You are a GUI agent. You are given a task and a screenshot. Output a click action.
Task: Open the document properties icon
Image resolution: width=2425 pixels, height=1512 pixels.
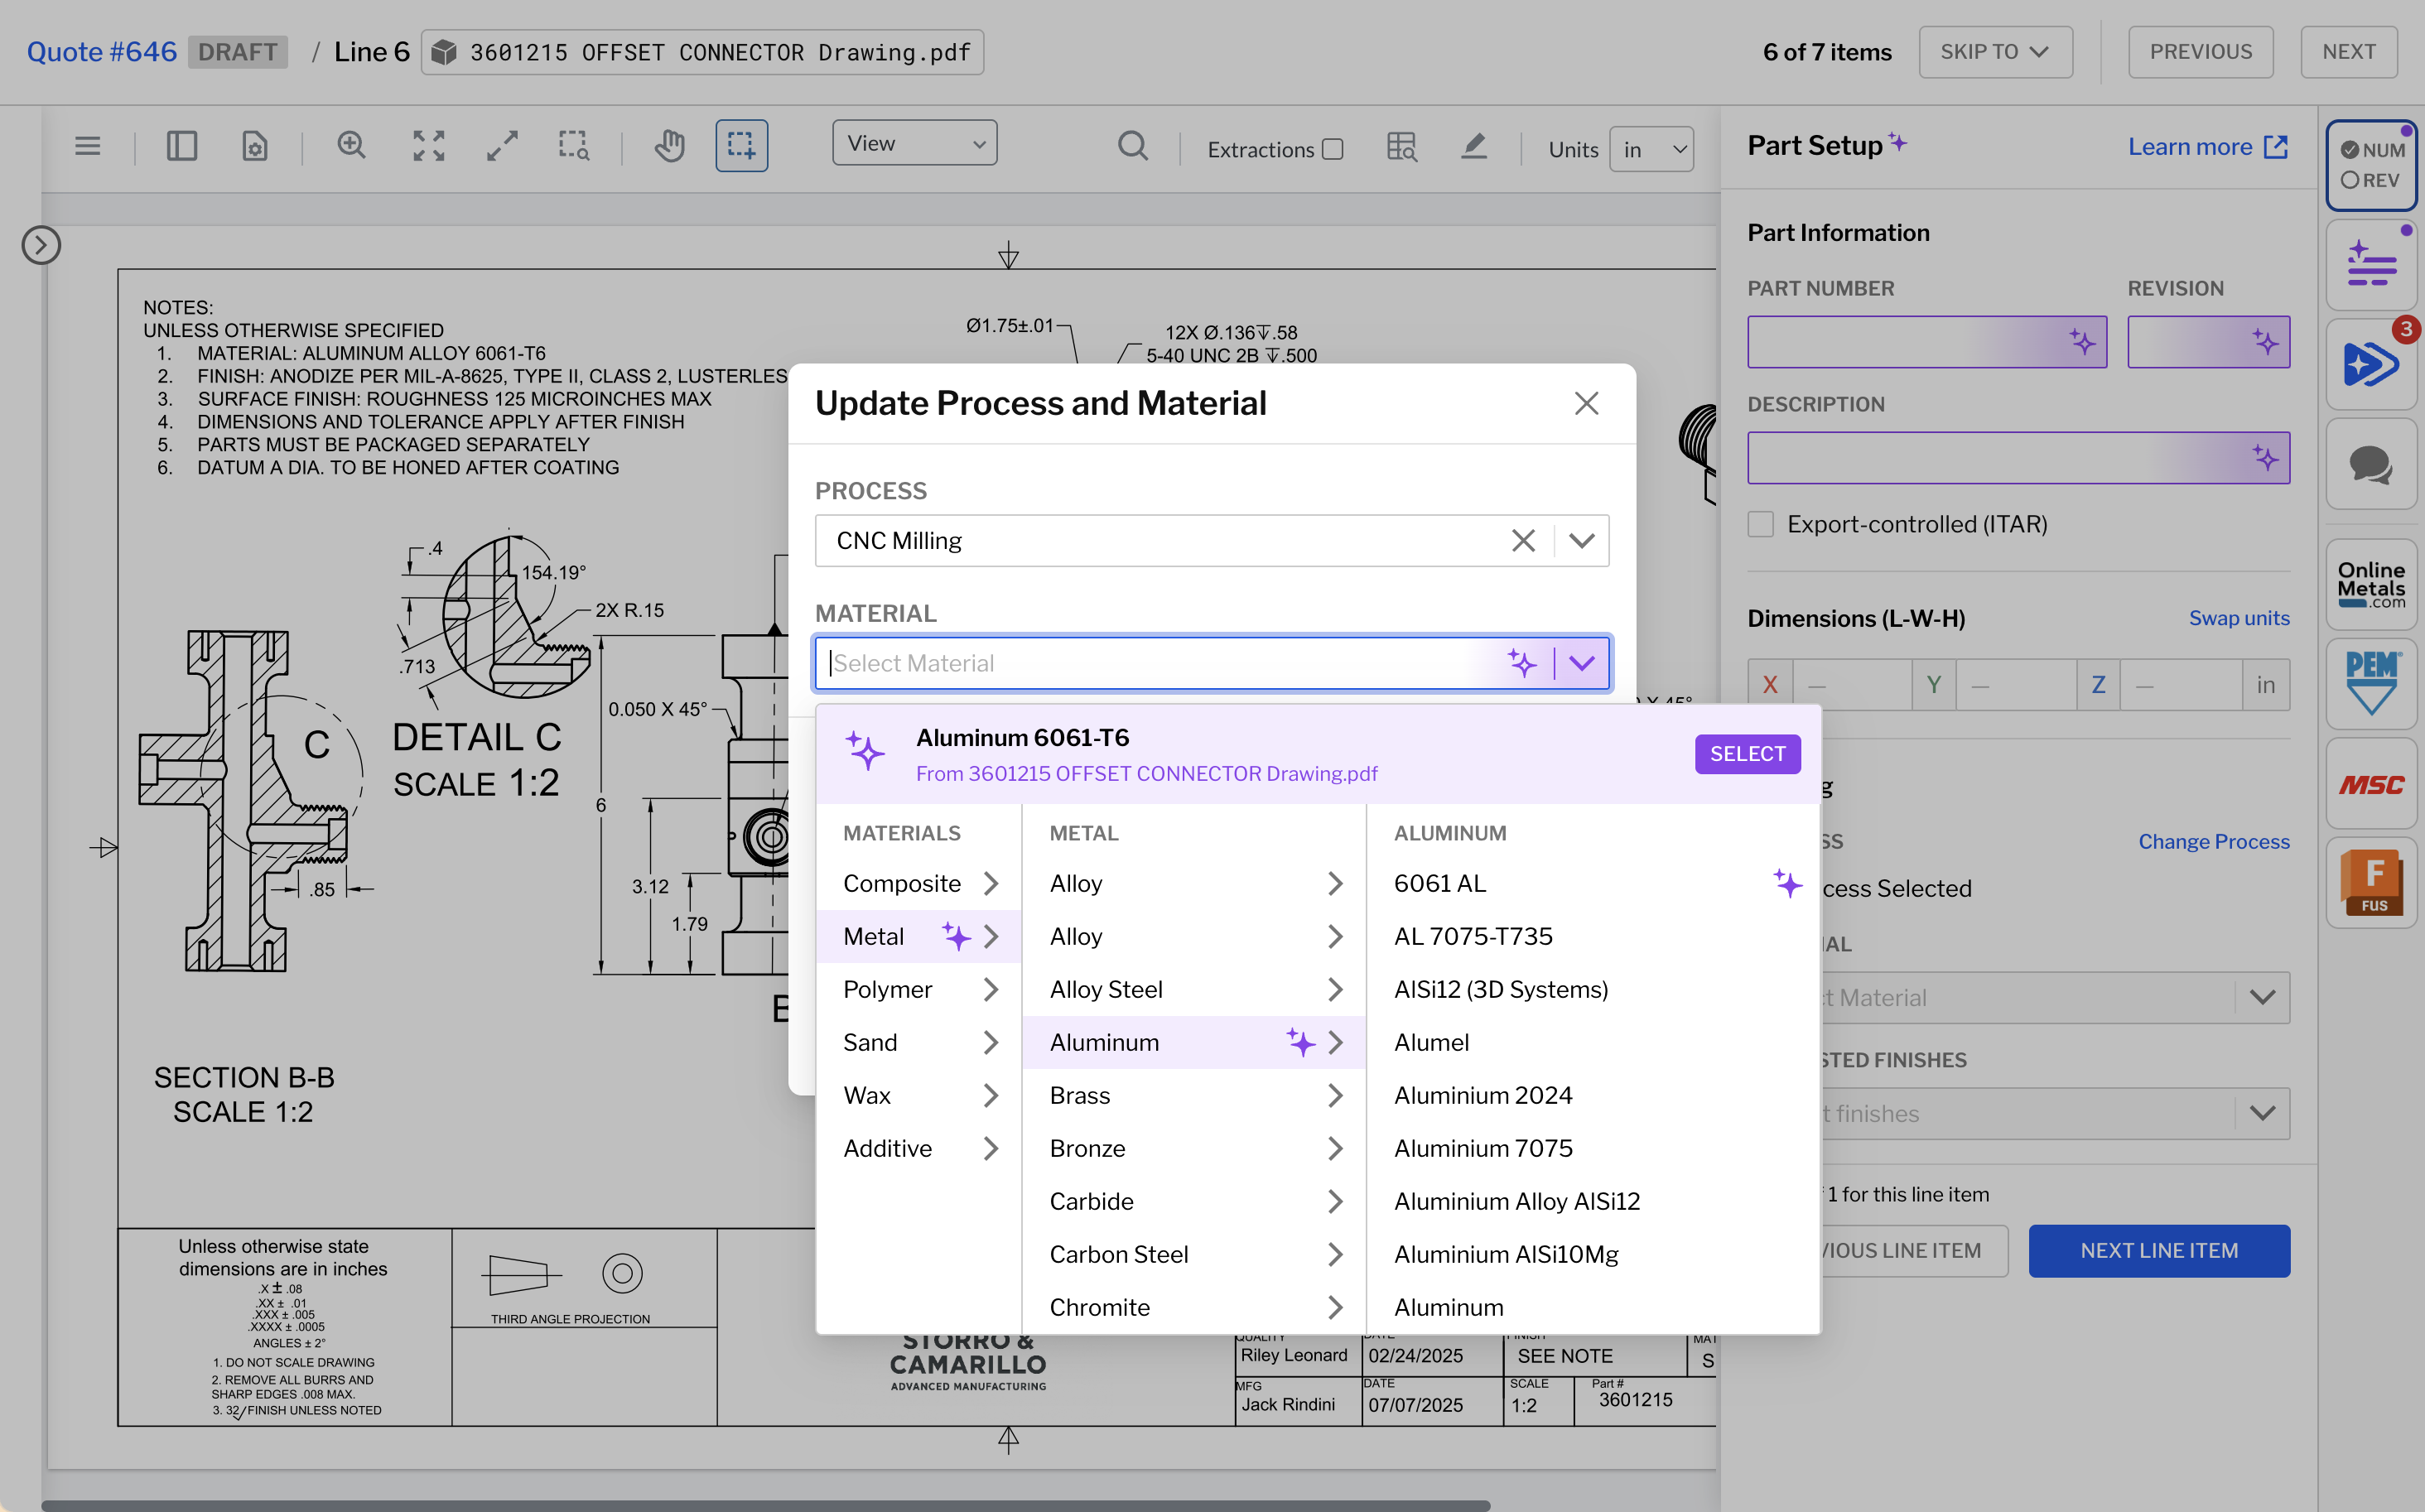(x=255, y=147)
